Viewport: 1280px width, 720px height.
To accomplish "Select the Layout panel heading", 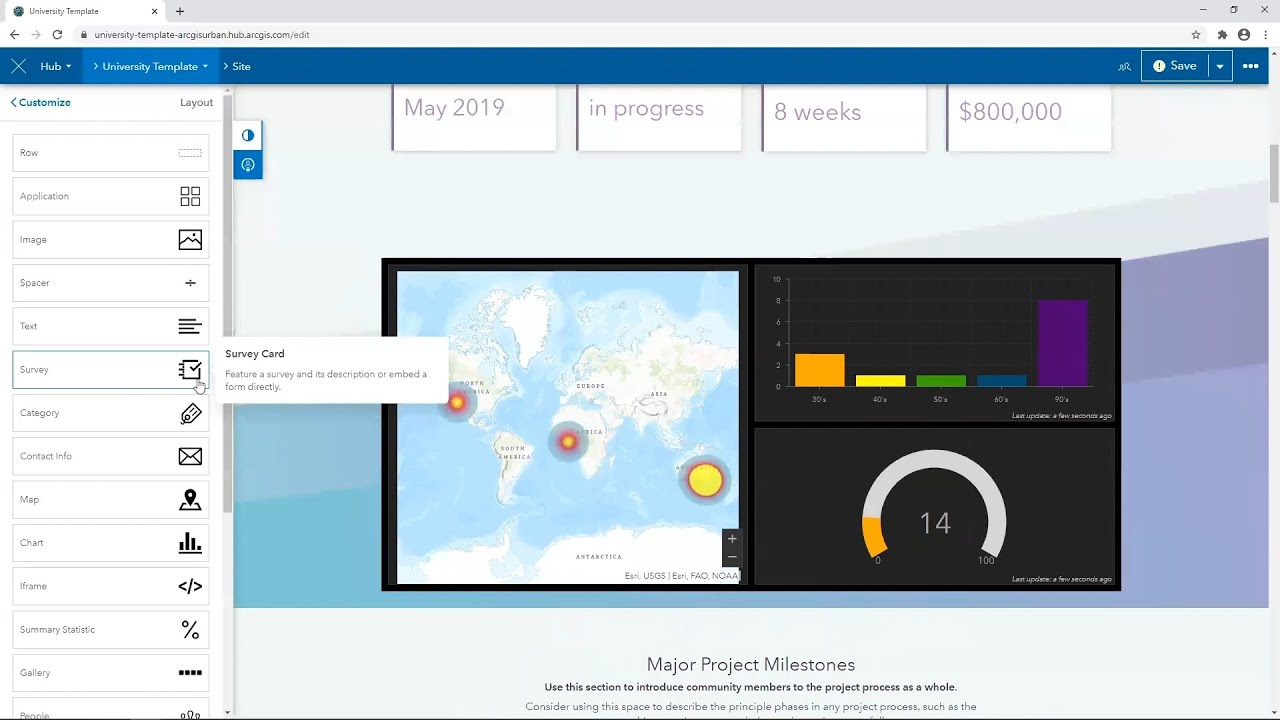I will pos(196,102).
